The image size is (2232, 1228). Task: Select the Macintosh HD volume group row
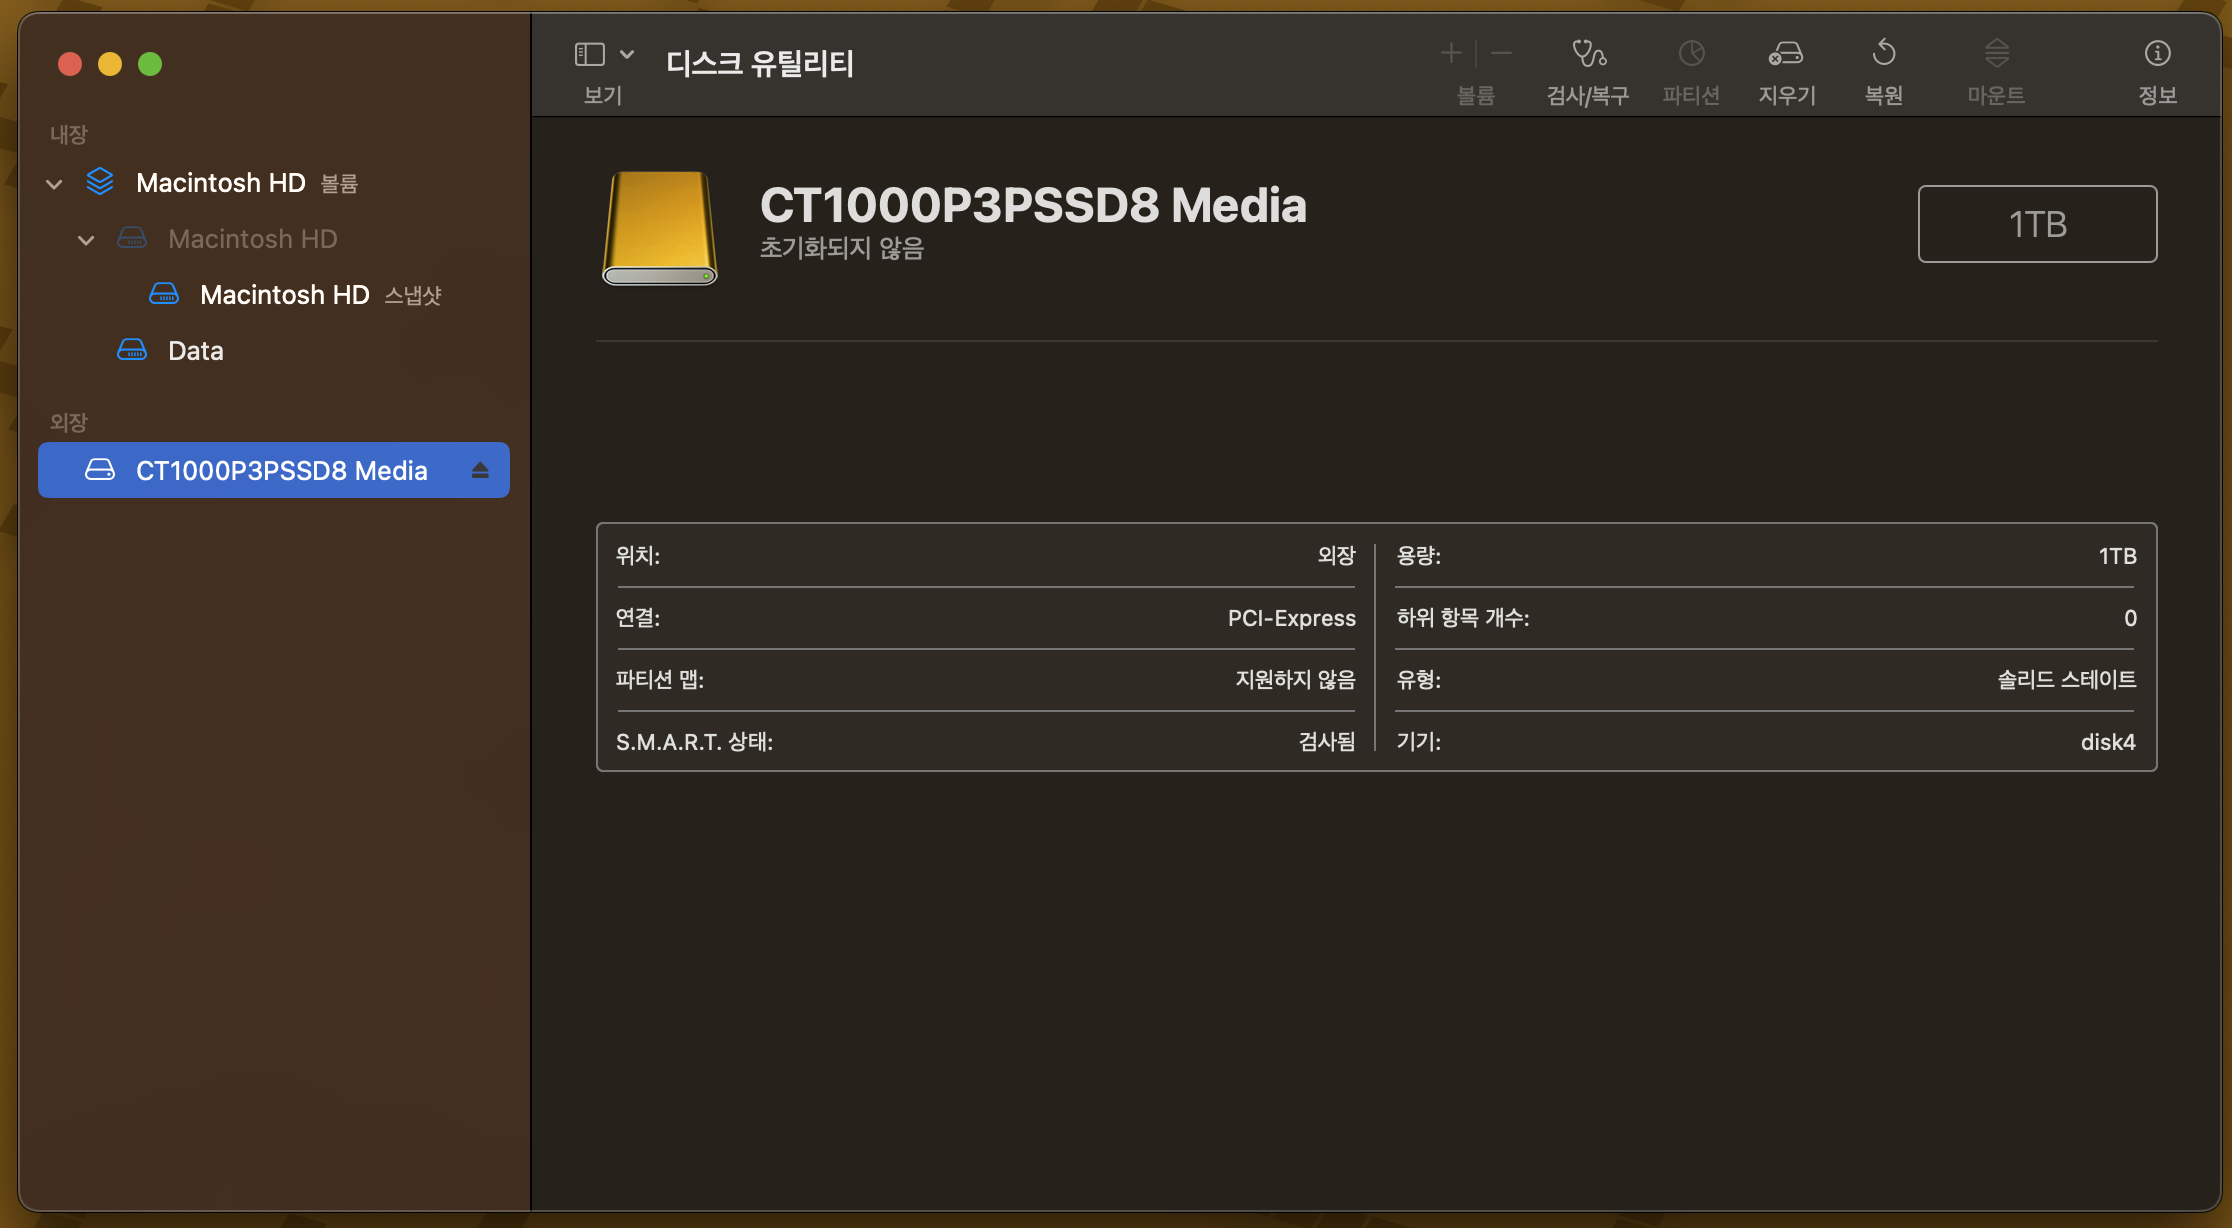(x=221, y=183)
